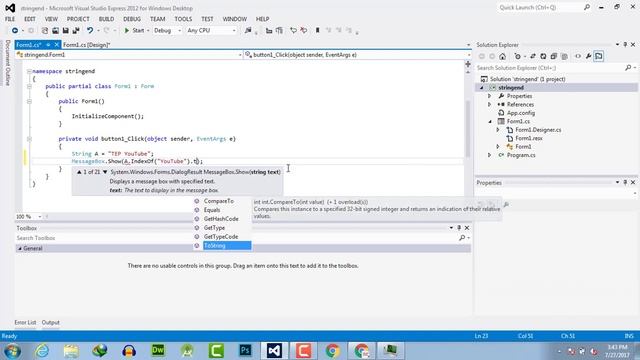
Task: Open the EDIT menu
Action: point(30,19)
